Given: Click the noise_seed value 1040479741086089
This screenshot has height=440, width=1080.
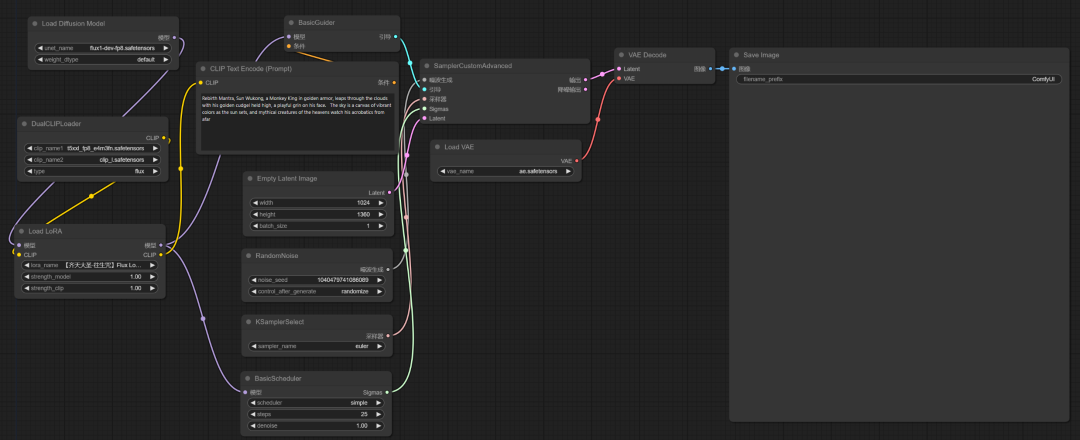Looking at the screenshot, I should click(x=342, y=280).
